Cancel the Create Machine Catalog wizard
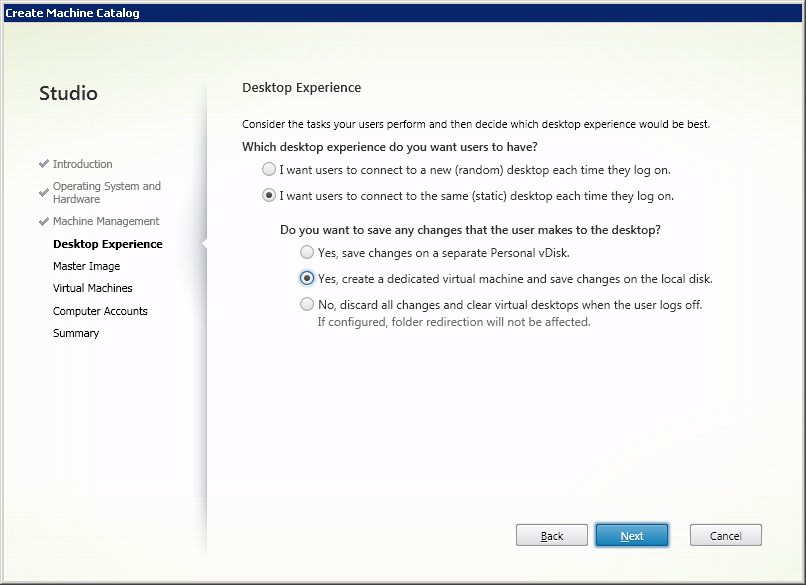The image size is (806, 585). tap(725, 536)
